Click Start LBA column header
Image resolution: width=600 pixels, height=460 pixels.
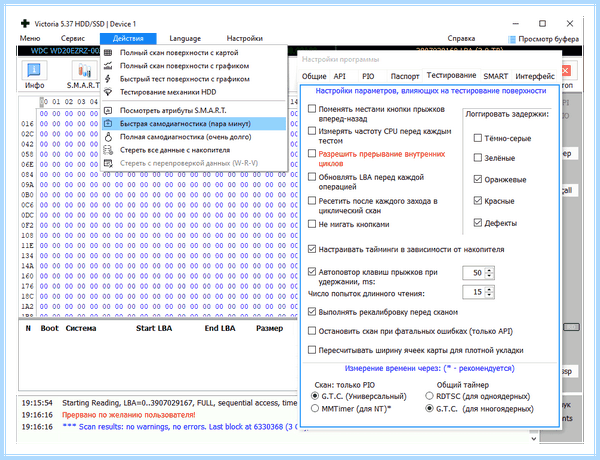154,328
